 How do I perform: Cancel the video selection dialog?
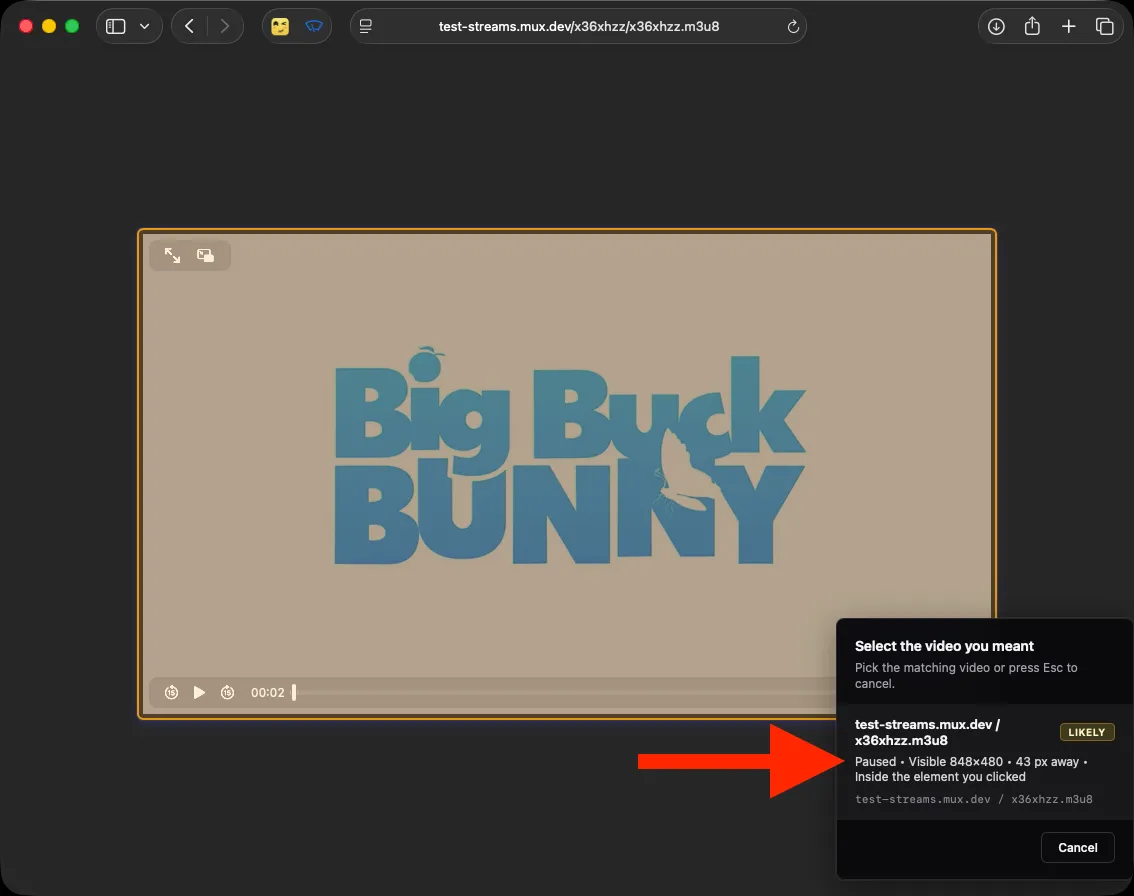(x=1077, y=847)
